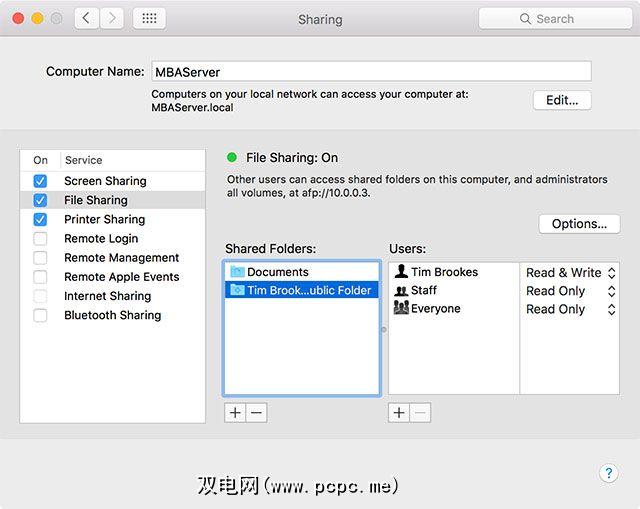The height and width of the screenshot is (509, 640).
Task: Add a shared folder with plus button
Action: pos(235,412)
